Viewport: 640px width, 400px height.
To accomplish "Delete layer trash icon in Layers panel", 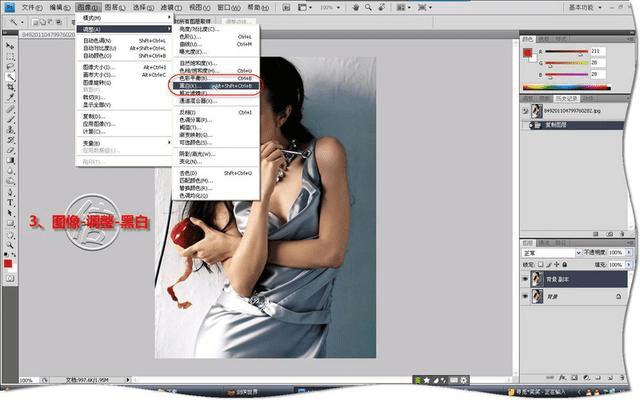I will point(622,378).
